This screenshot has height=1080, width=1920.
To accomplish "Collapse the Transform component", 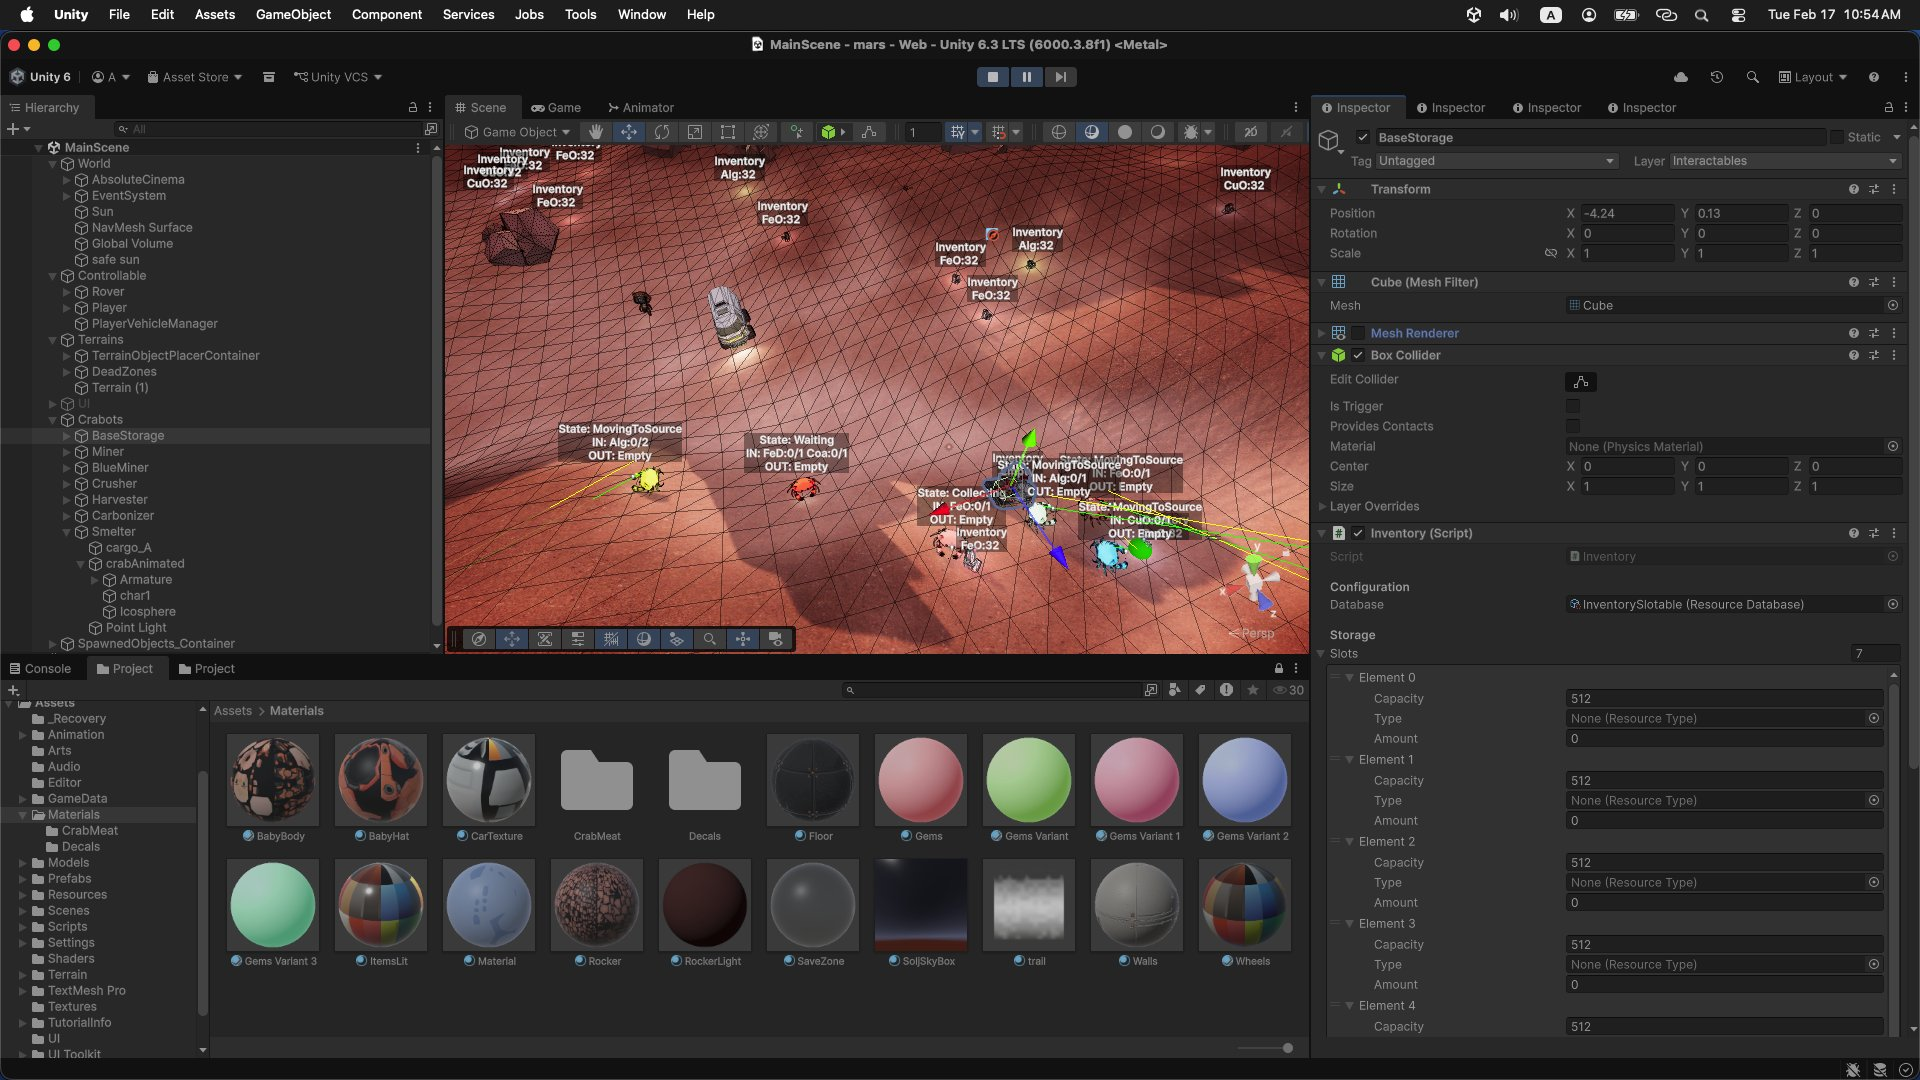I will tap(1322, 189).
